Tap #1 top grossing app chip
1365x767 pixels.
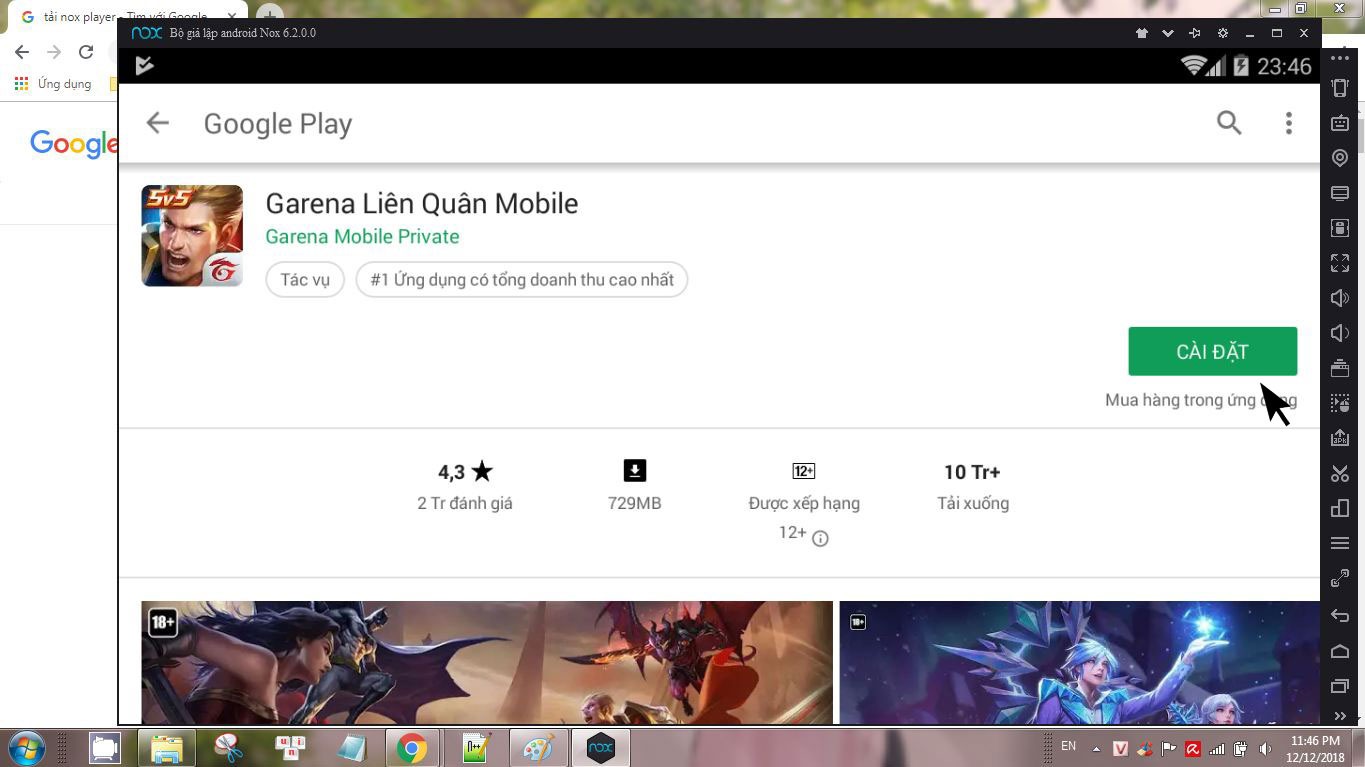tap(522, 280)
